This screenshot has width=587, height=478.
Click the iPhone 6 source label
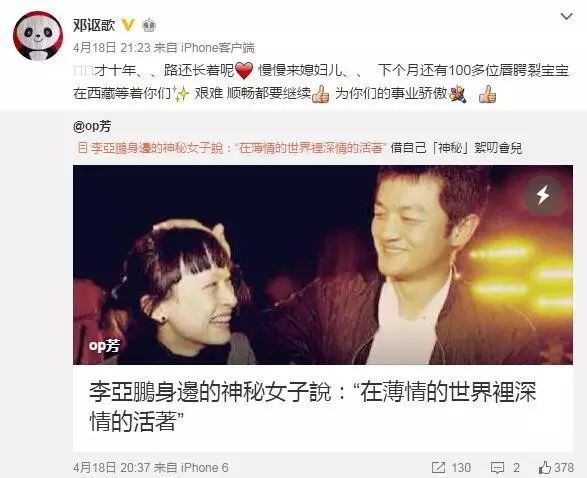[204, 468]
